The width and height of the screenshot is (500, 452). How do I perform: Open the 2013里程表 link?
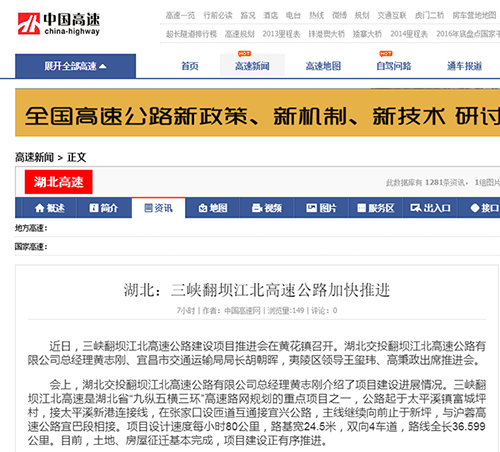point(281,34)
